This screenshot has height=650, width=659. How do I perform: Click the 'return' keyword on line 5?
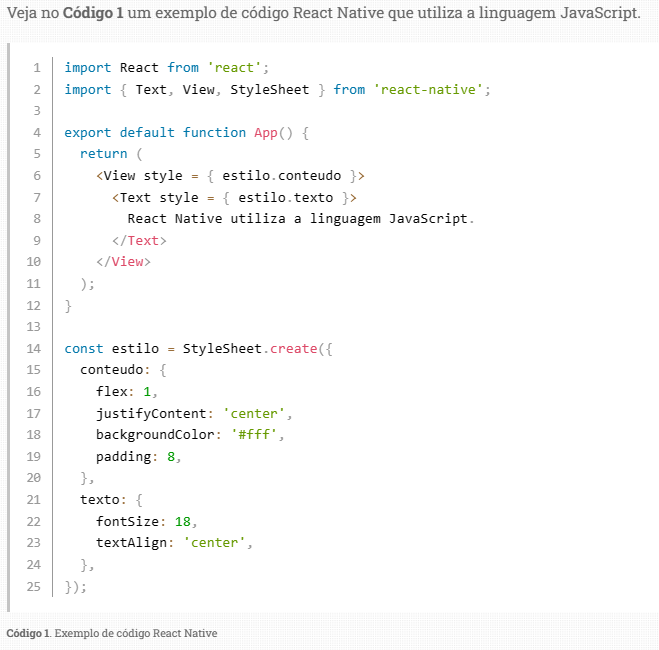coord(103,154)
